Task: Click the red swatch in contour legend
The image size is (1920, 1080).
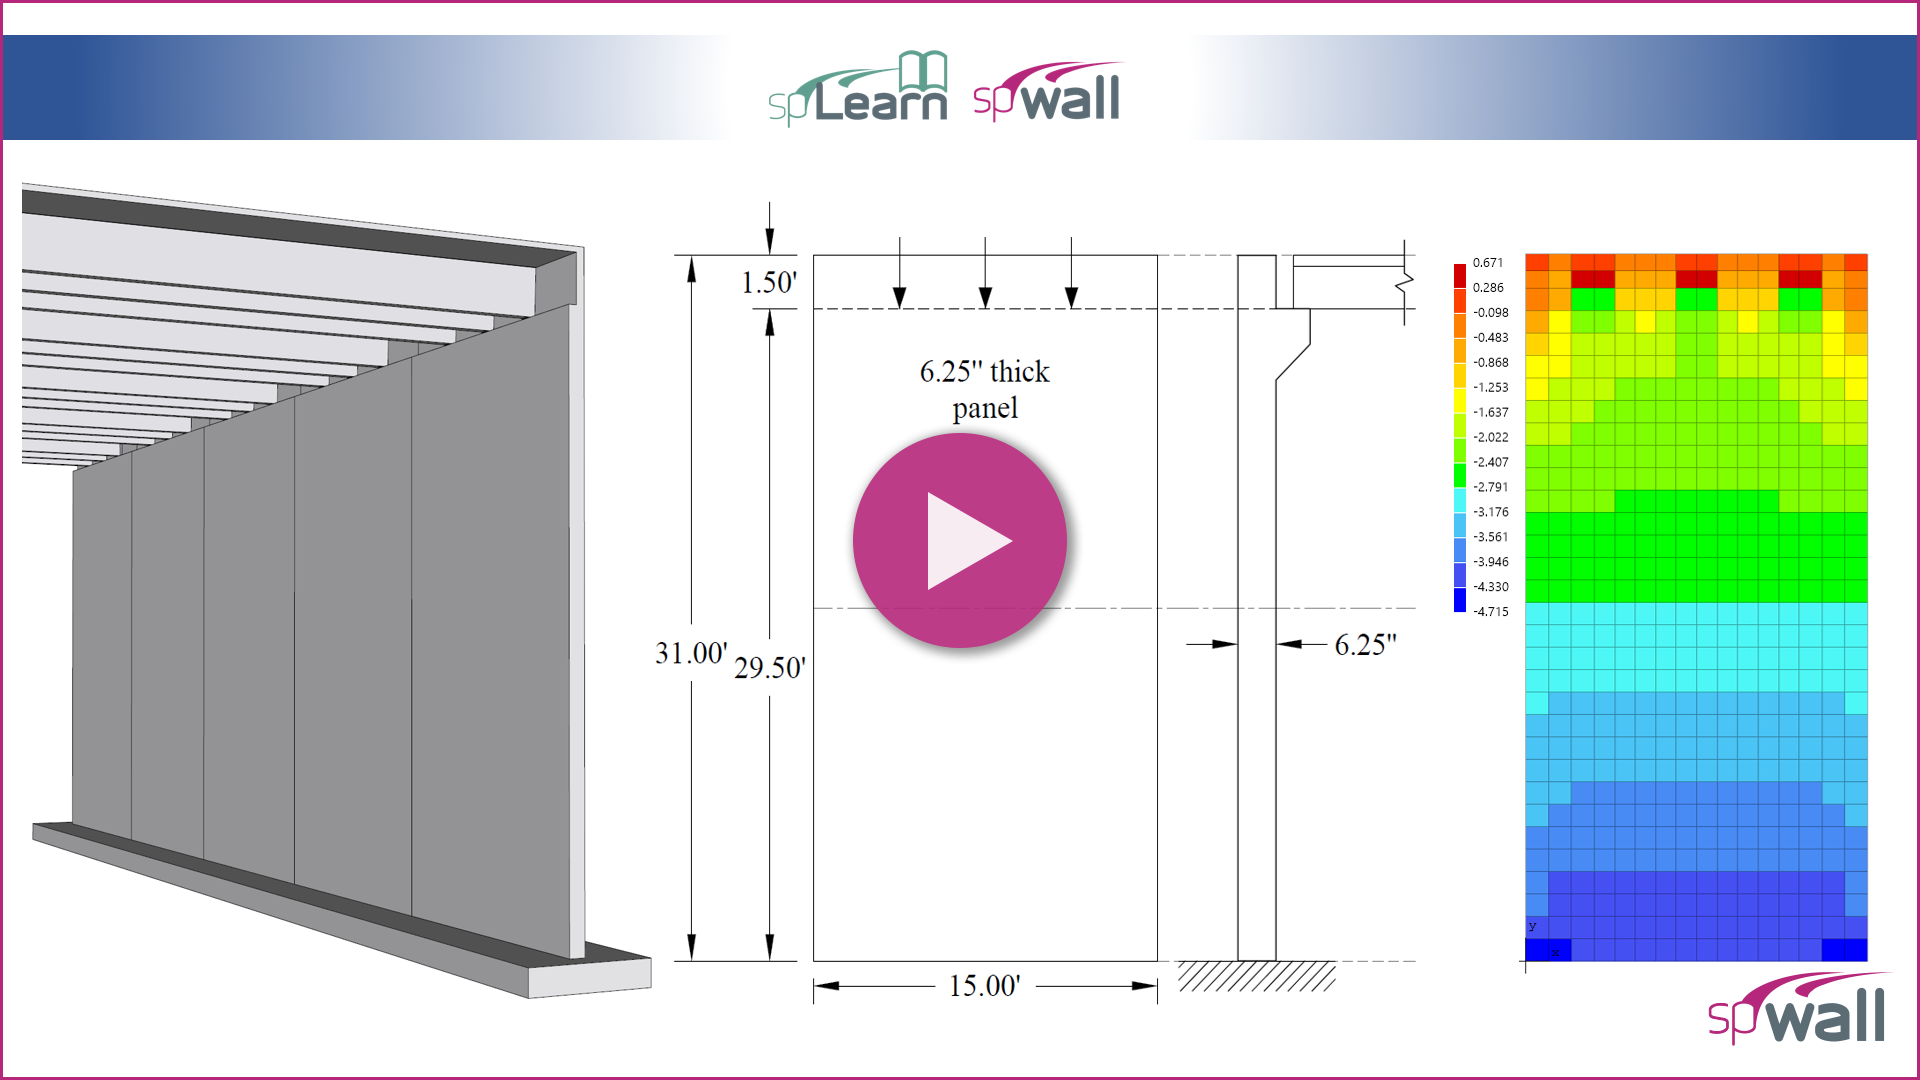Action: coord(1459,275)
